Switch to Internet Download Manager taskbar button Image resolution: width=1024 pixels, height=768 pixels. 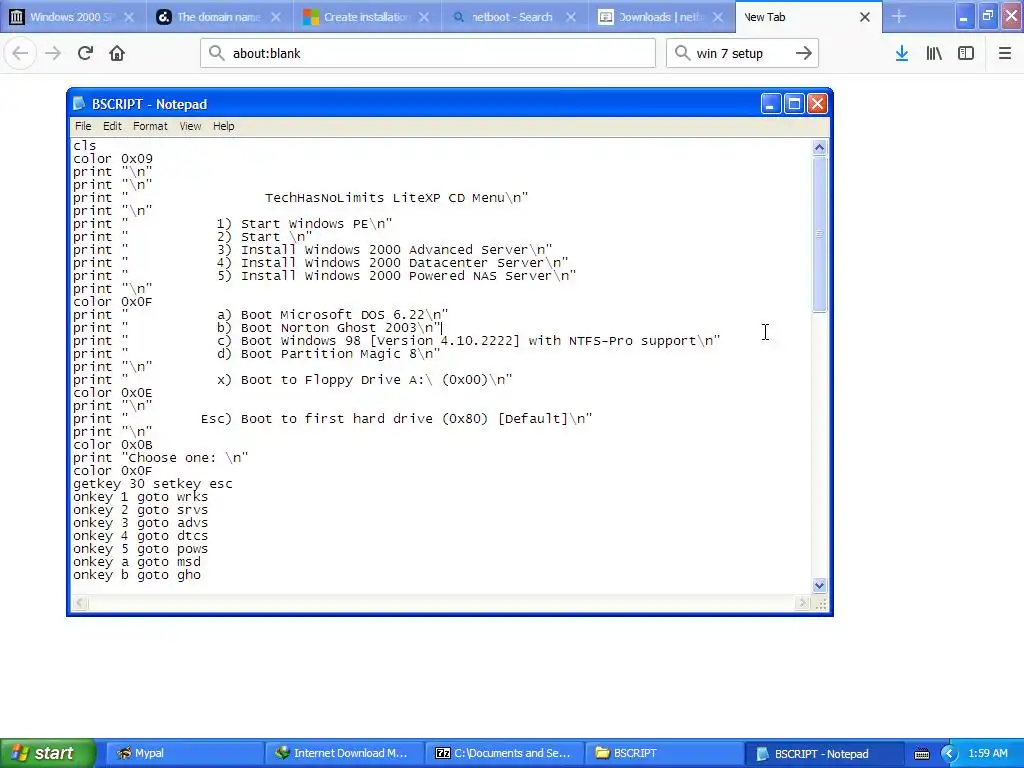pos(343,753)
